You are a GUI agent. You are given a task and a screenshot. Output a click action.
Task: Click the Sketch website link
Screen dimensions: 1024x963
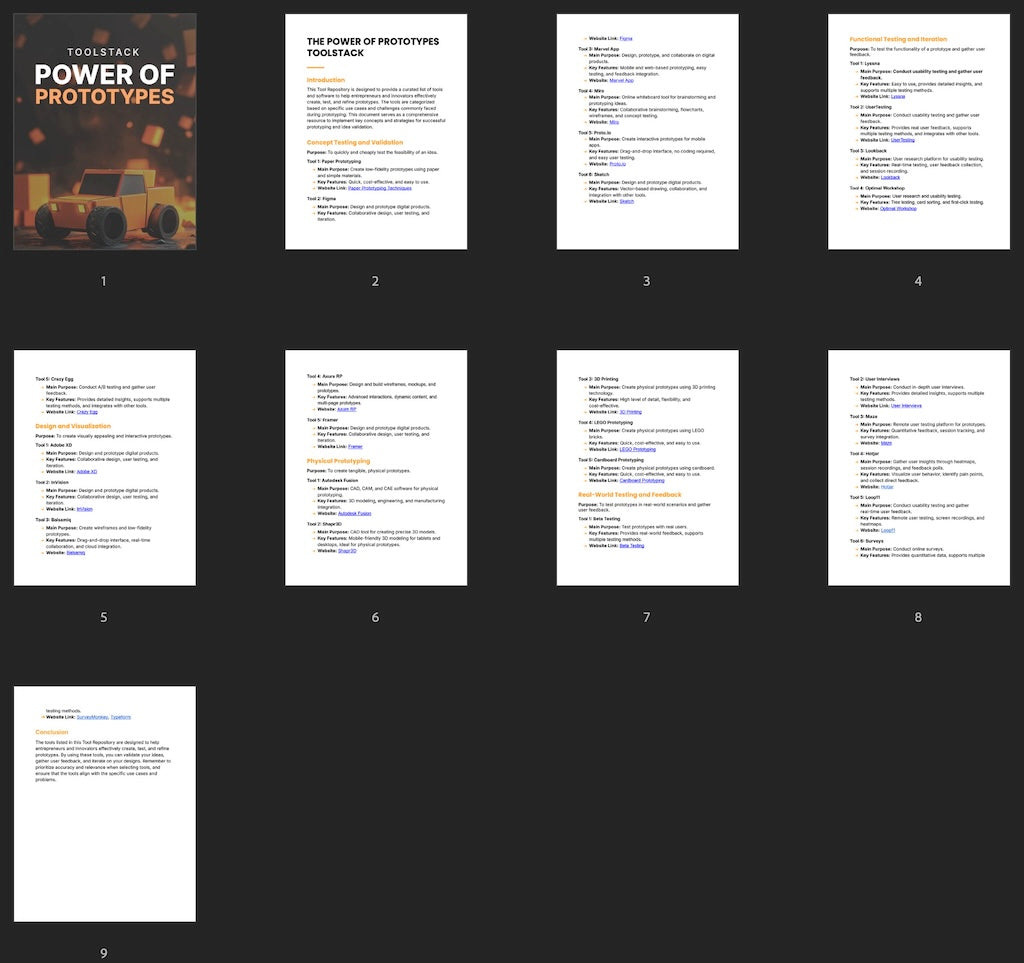pyautogui.click(x=627, y=201)
